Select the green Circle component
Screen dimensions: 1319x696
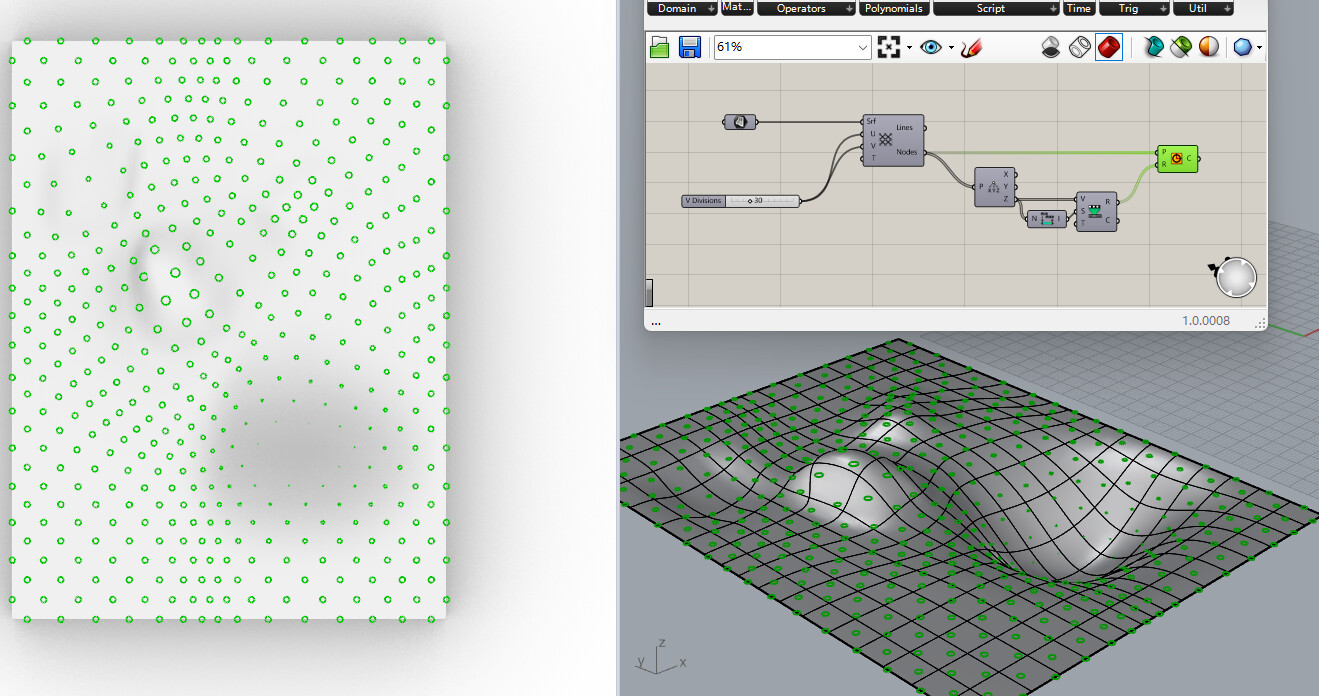click(1177, 158)
